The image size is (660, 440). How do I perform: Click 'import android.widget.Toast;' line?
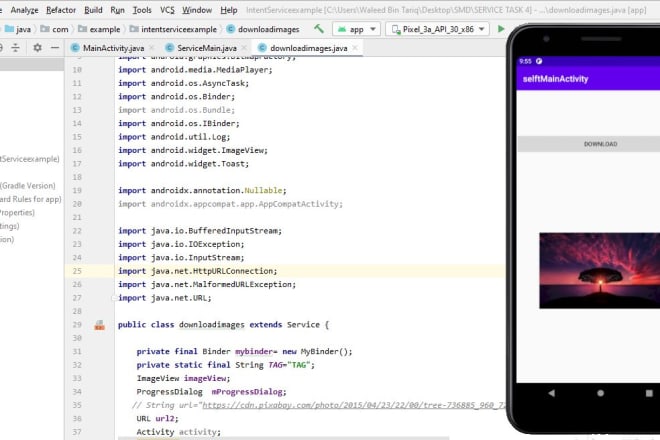184,164
